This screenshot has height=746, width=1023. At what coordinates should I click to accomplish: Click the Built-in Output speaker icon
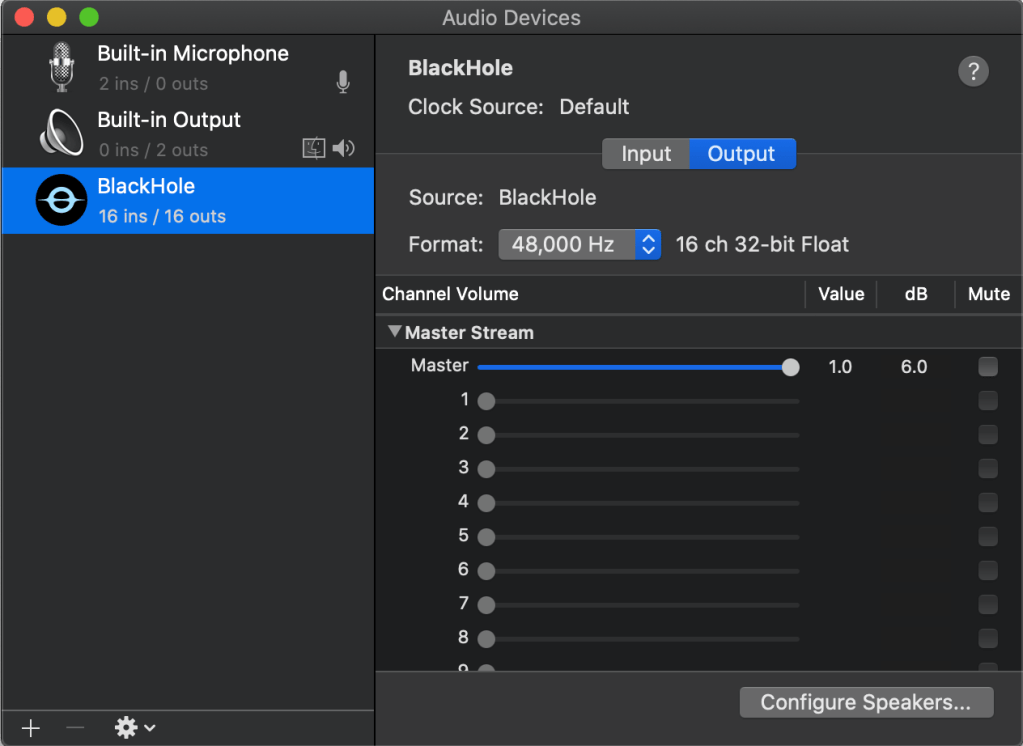[62, 133]
